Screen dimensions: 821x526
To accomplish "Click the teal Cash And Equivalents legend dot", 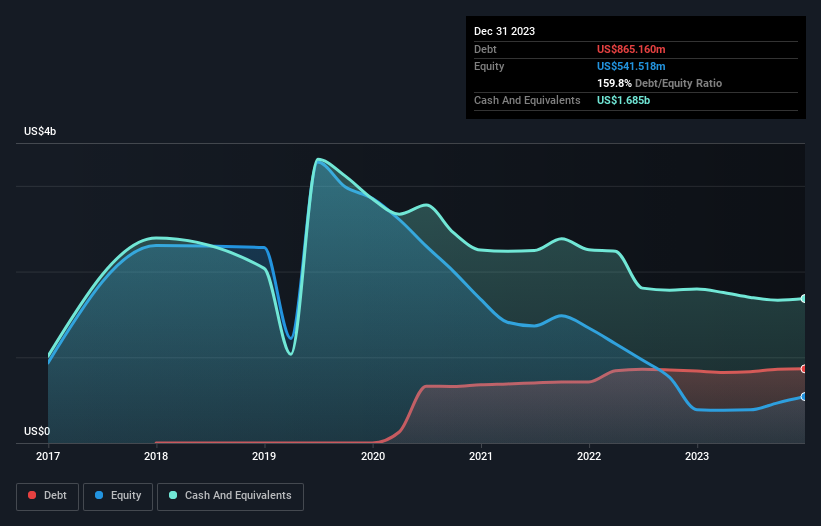I will click(173, 495).
